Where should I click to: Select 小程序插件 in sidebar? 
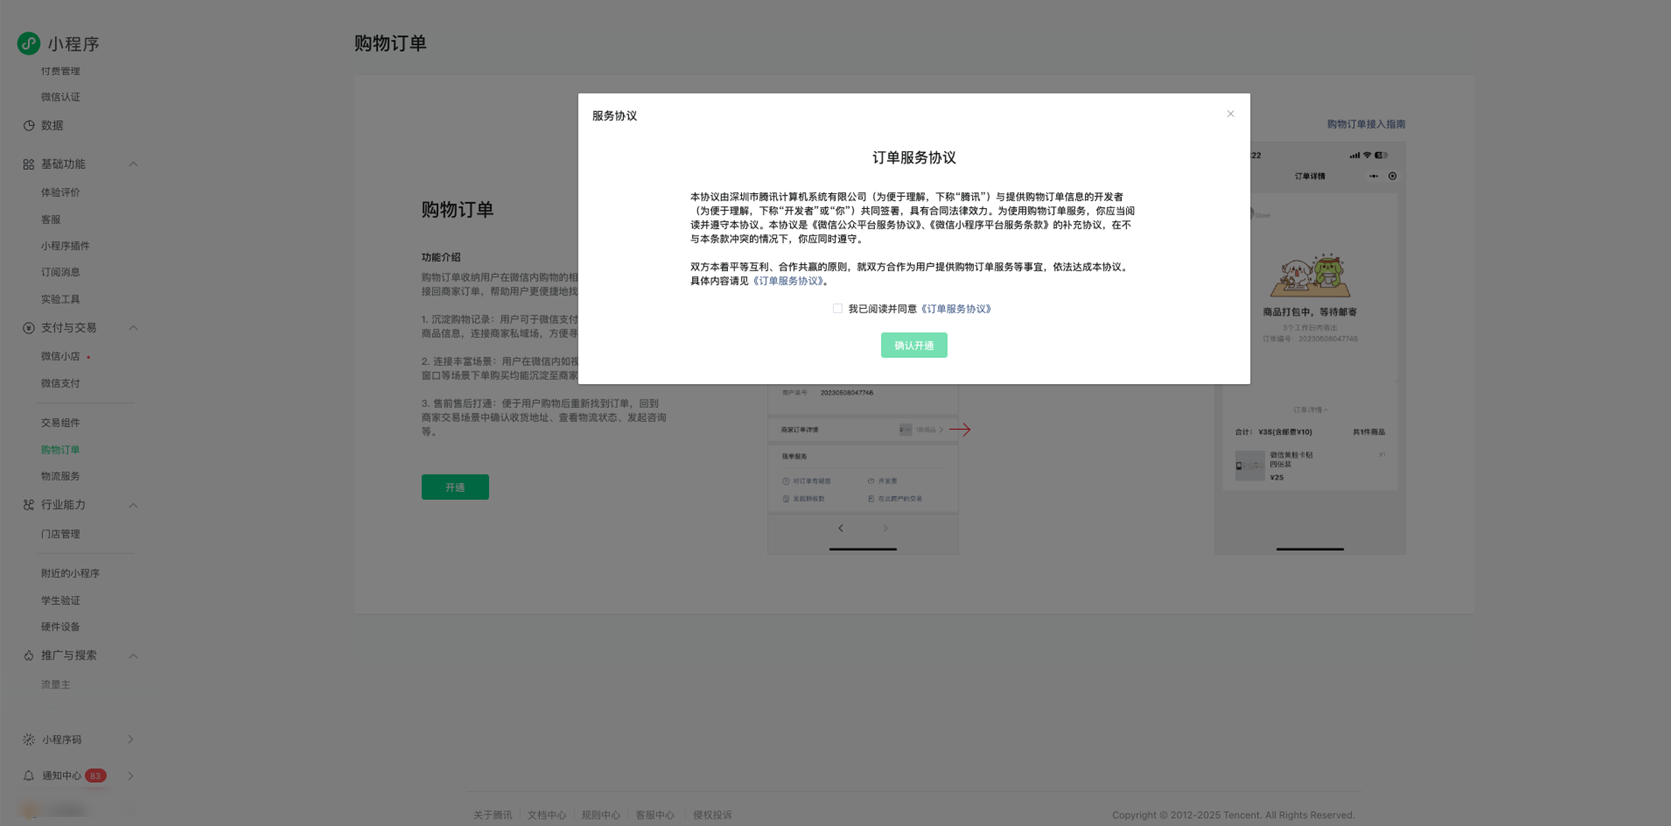point(66,246)
